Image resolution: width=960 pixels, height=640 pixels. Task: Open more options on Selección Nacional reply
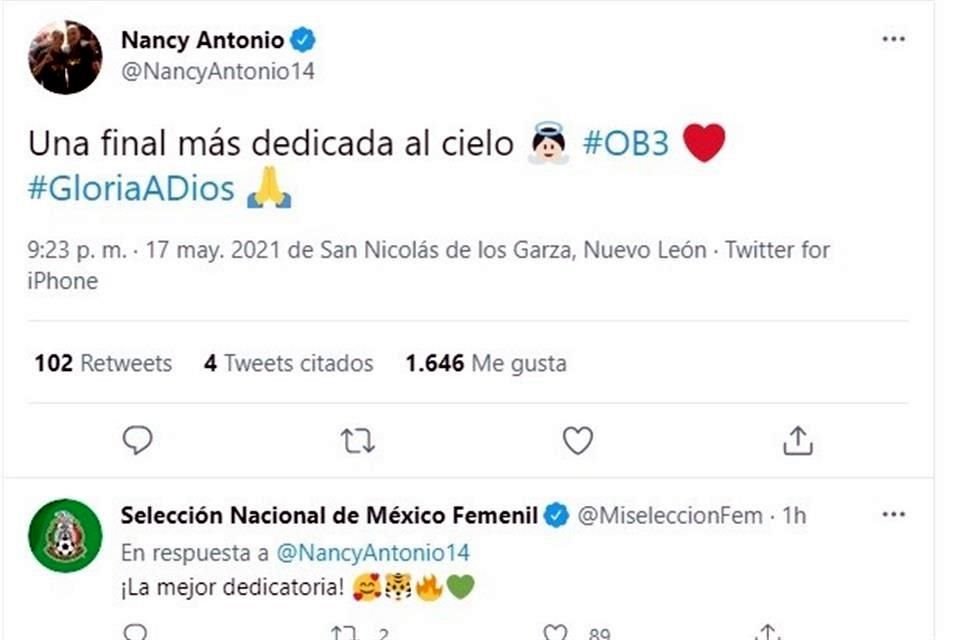point(893,515)
